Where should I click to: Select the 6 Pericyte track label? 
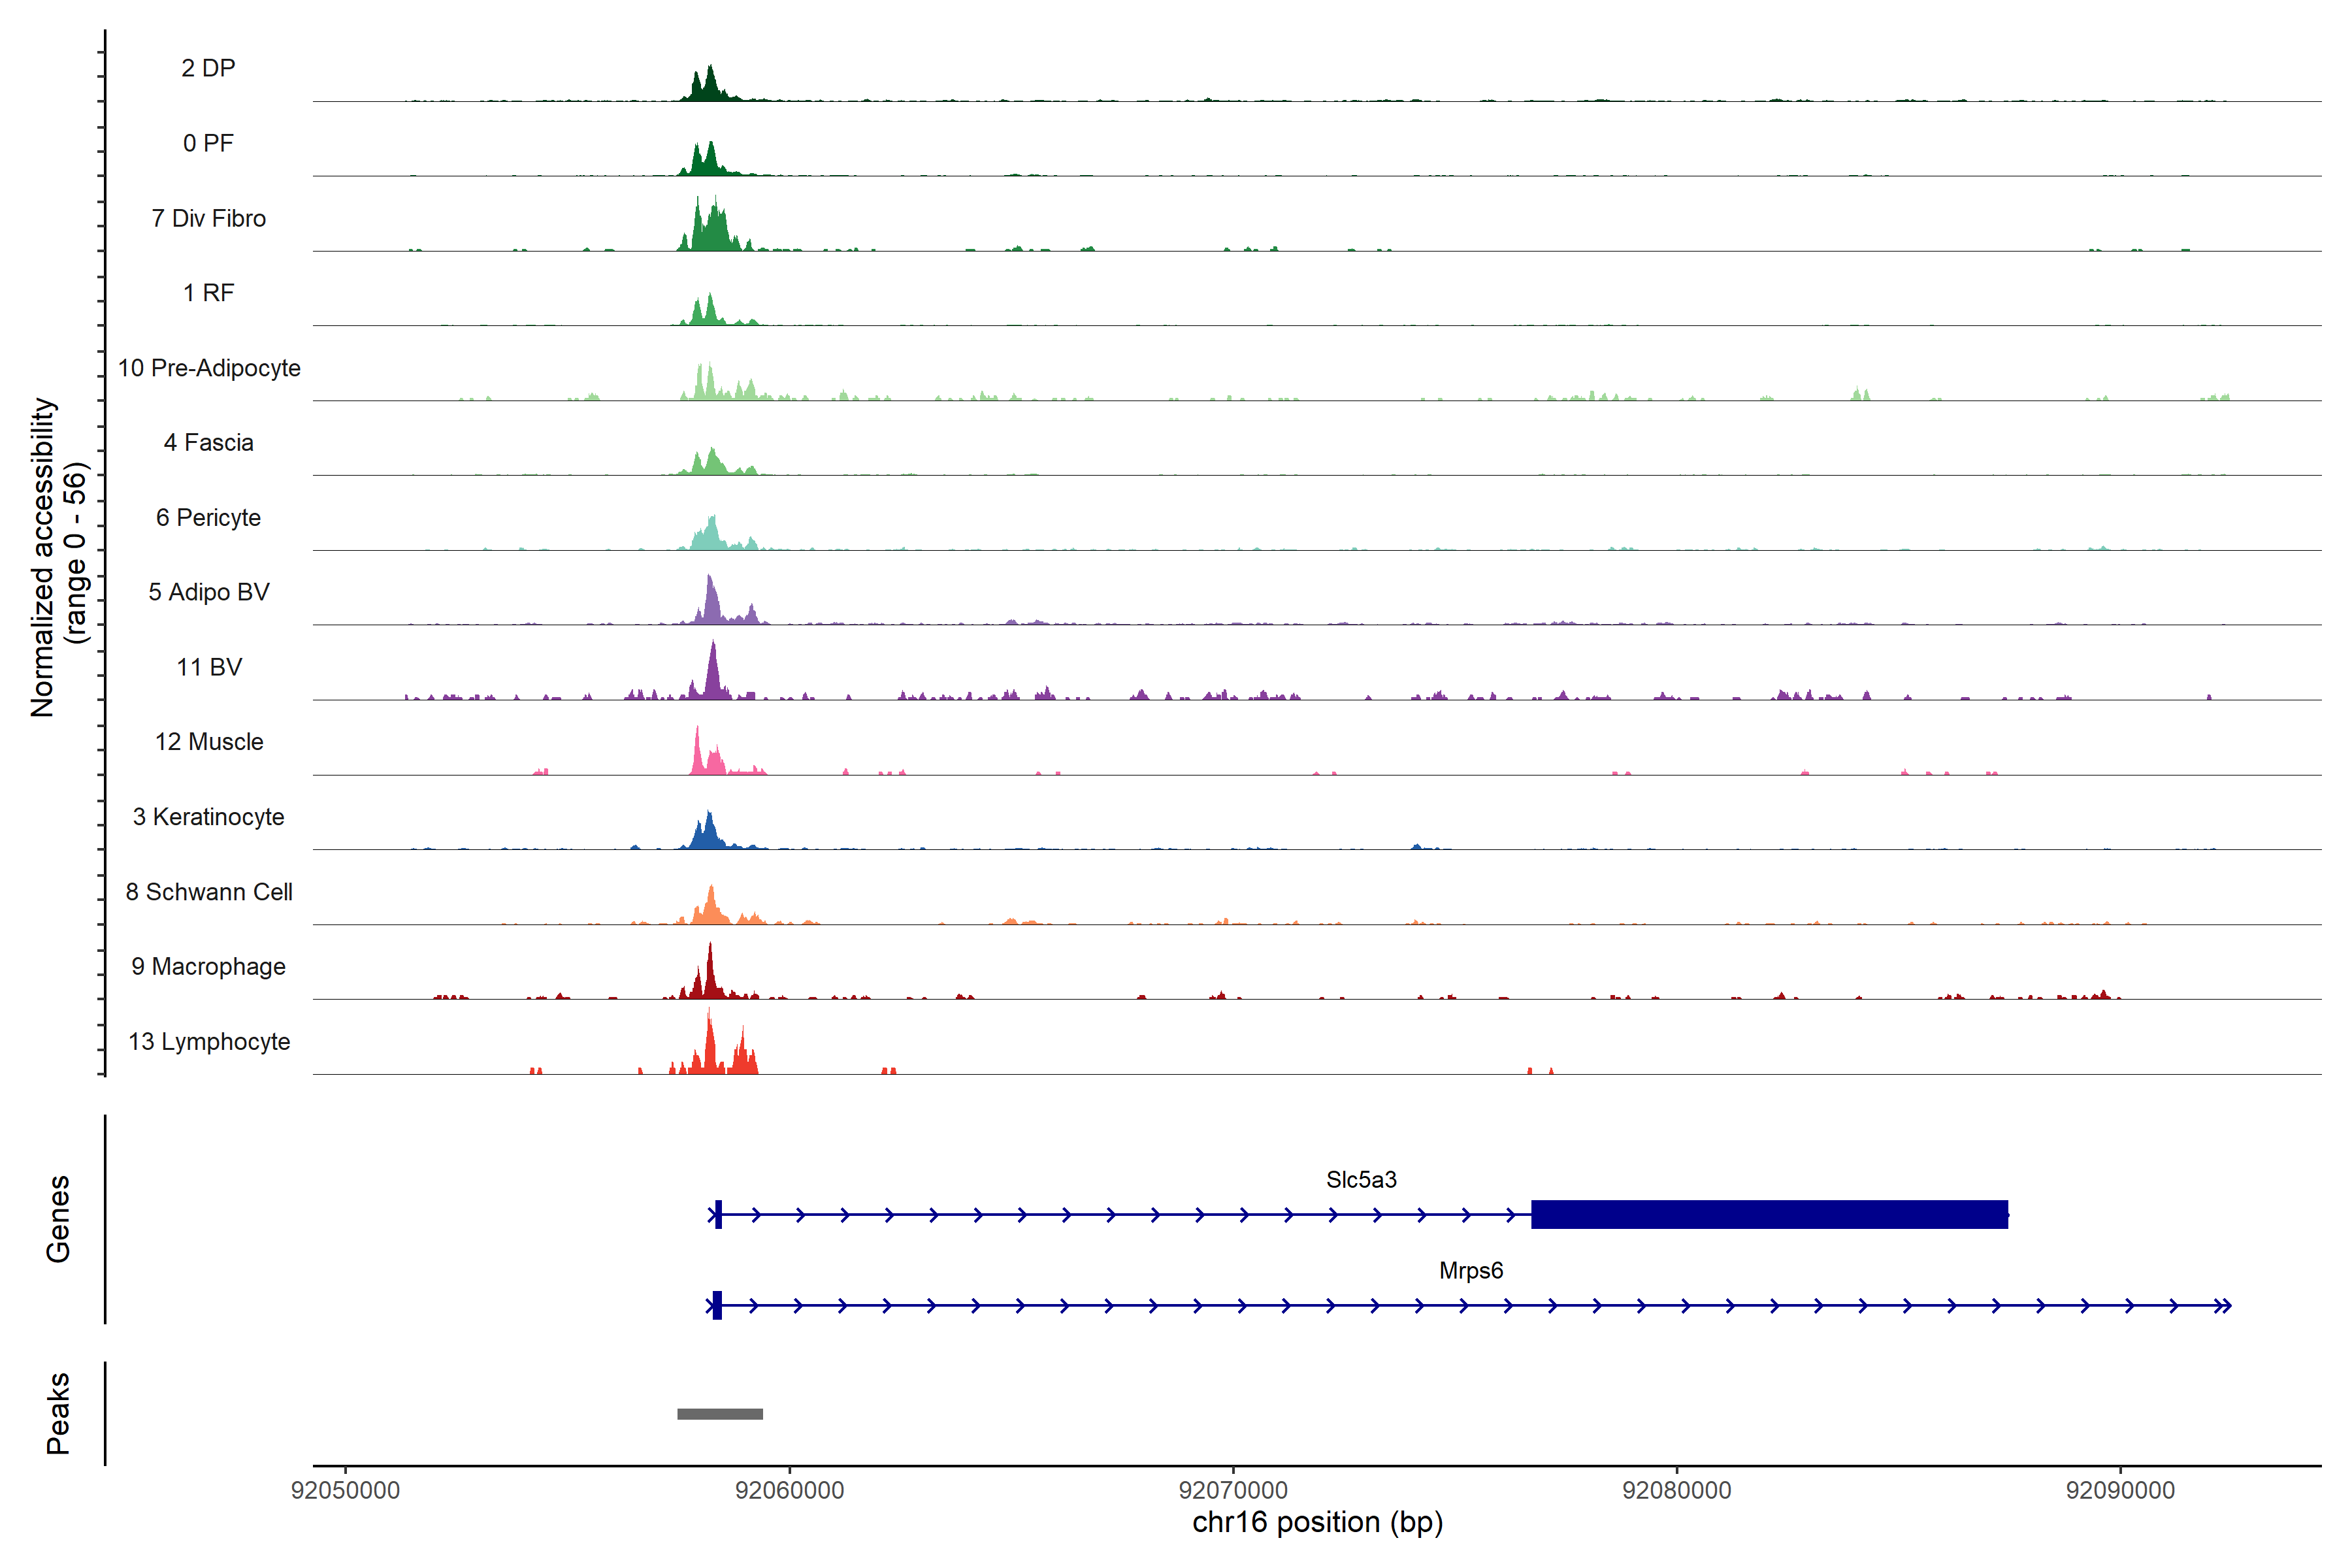pos(208,518)
